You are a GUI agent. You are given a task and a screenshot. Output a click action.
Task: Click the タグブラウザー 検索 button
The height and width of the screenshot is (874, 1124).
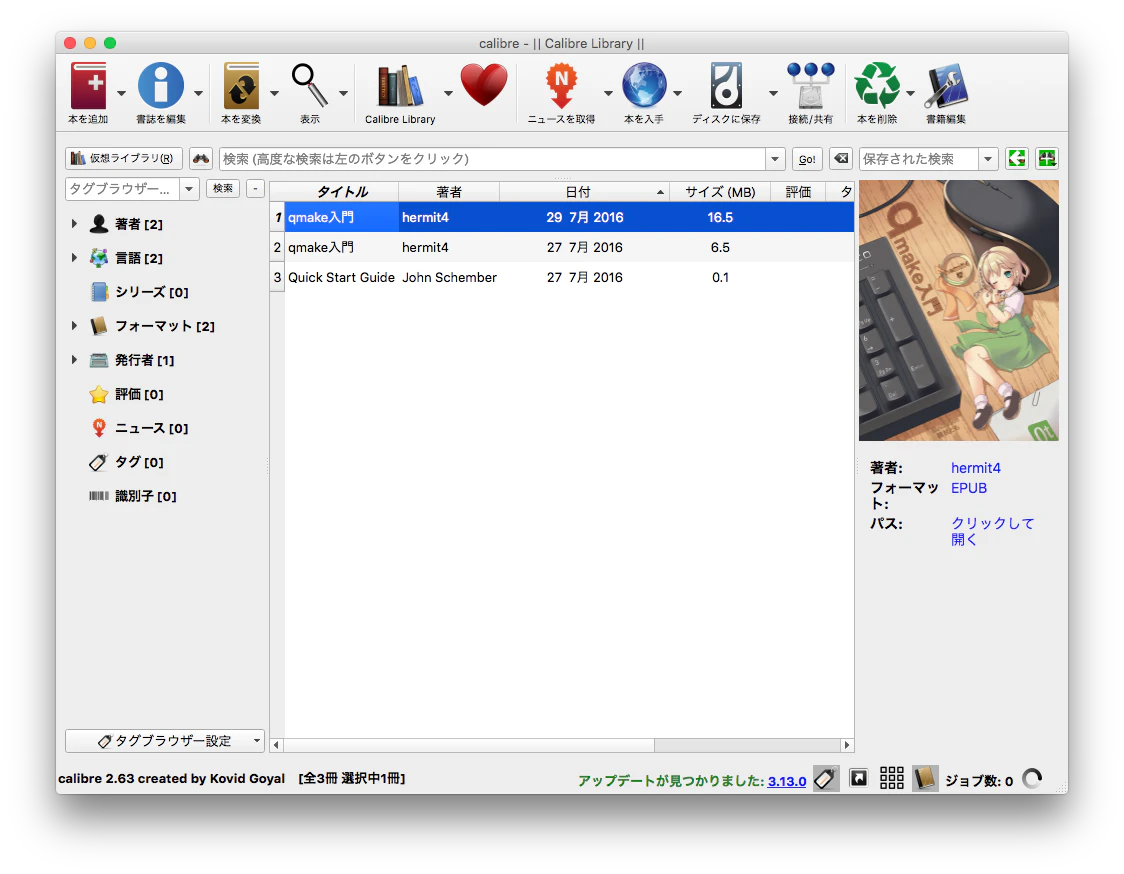click(223, 188)
